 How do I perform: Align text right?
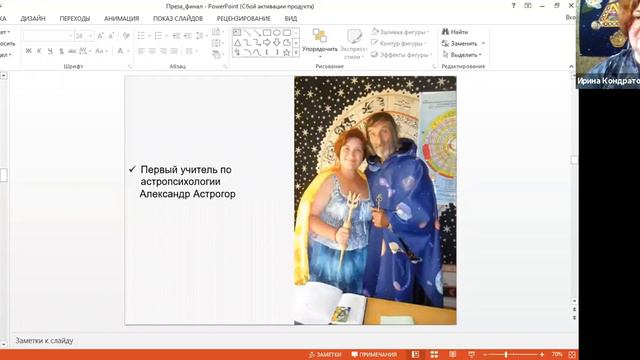[x=163, y=51]
